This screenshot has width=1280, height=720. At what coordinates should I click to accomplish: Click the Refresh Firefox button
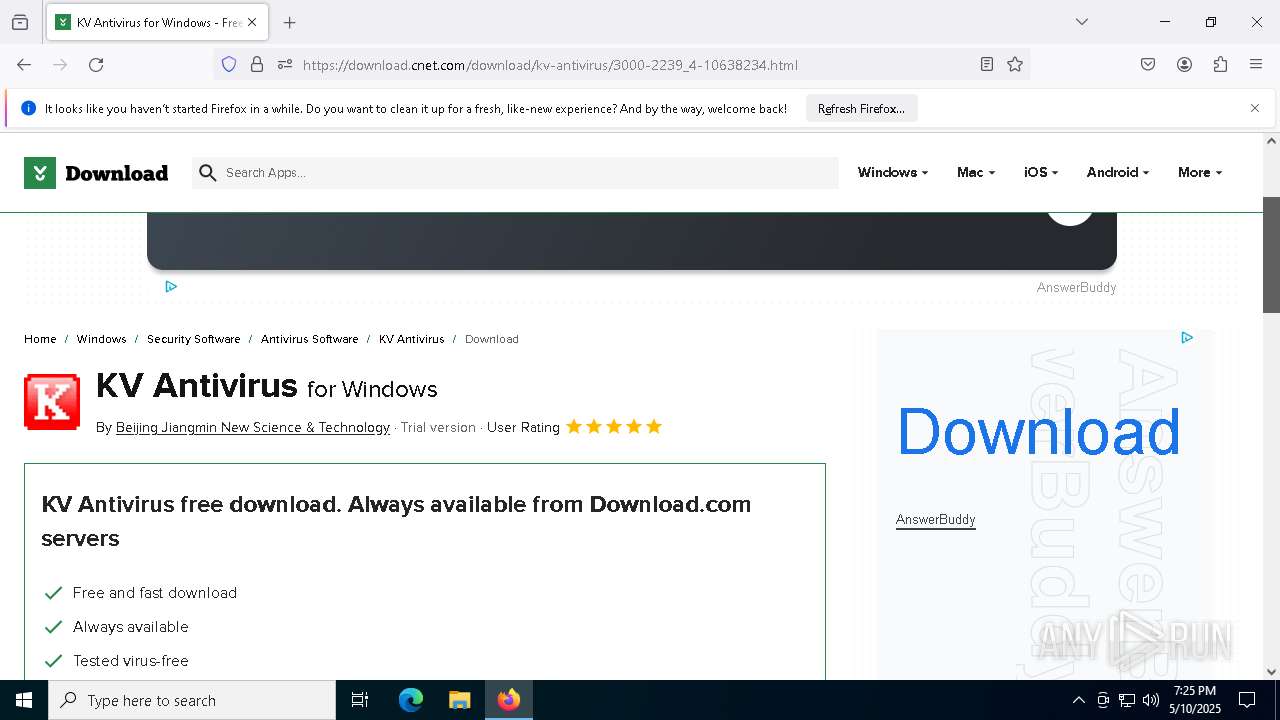click(861, 109)
